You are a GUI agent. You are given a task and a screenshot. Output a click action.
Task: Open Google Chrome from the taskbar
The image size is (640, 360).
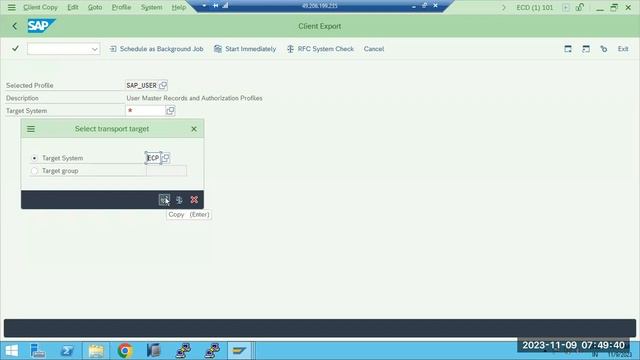coord(125,351)
